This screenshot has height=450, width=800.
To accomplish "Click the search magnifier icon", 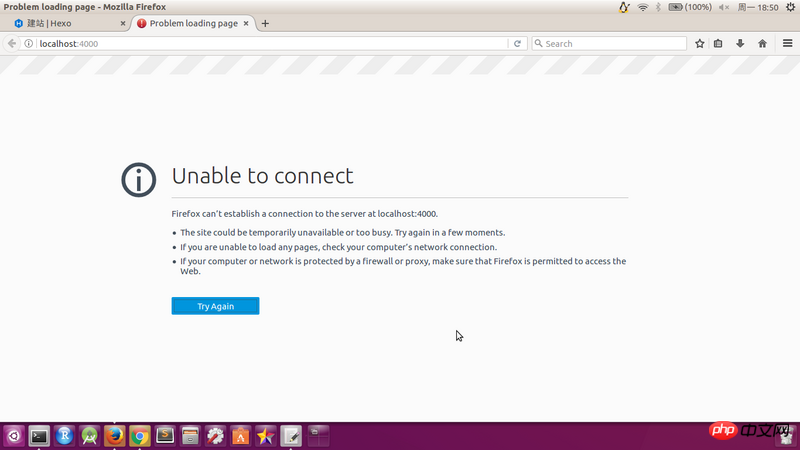I will pos(538,43).
